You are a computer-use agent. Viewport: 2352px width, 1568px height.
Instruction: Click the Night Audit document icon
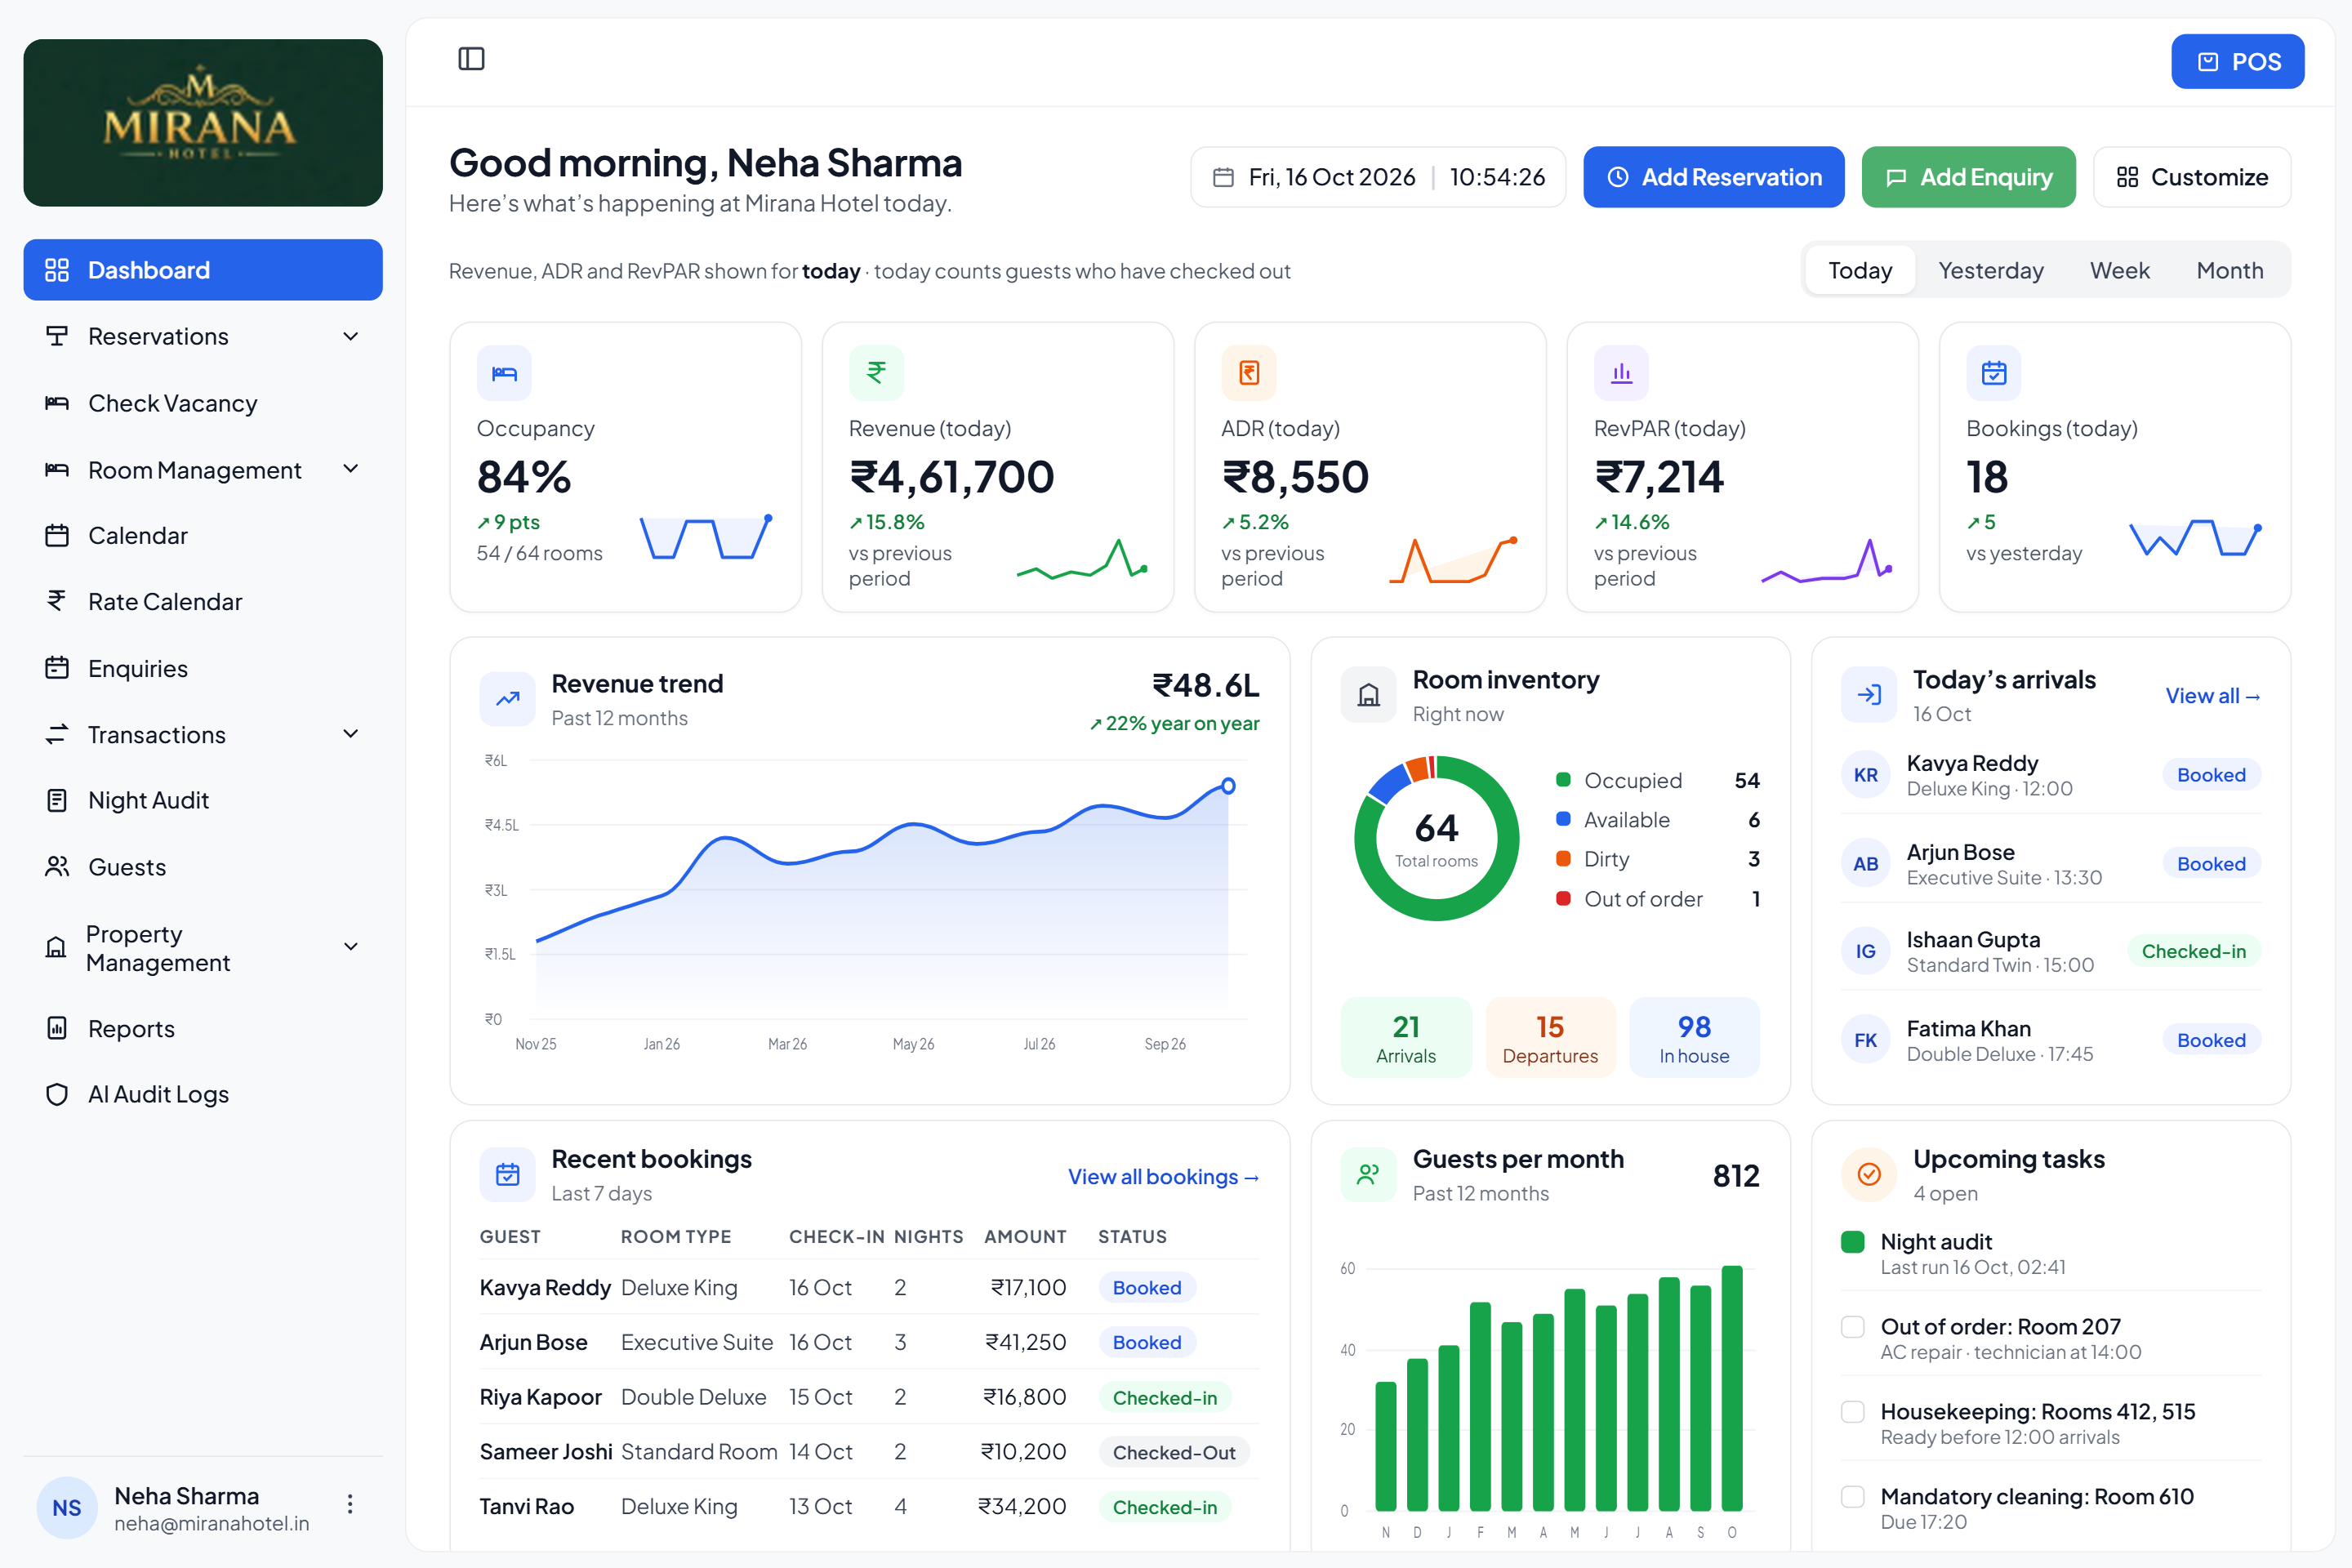click(57, 800)
